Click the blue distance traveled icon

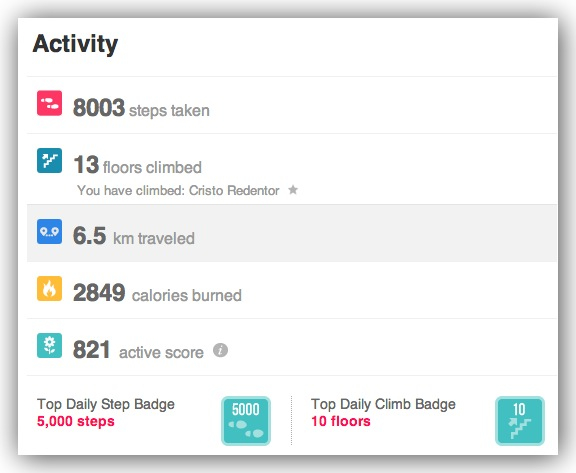coord(49,232)
